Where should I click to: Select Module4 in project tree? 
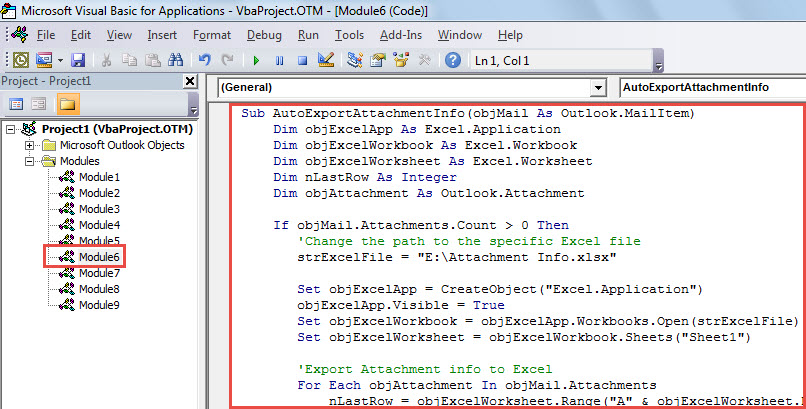point(99,225)
